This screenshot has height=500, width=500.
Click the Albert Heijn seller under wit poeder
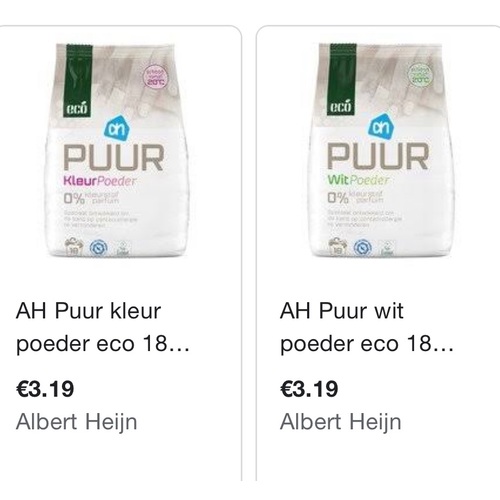[x=340, y=422]
